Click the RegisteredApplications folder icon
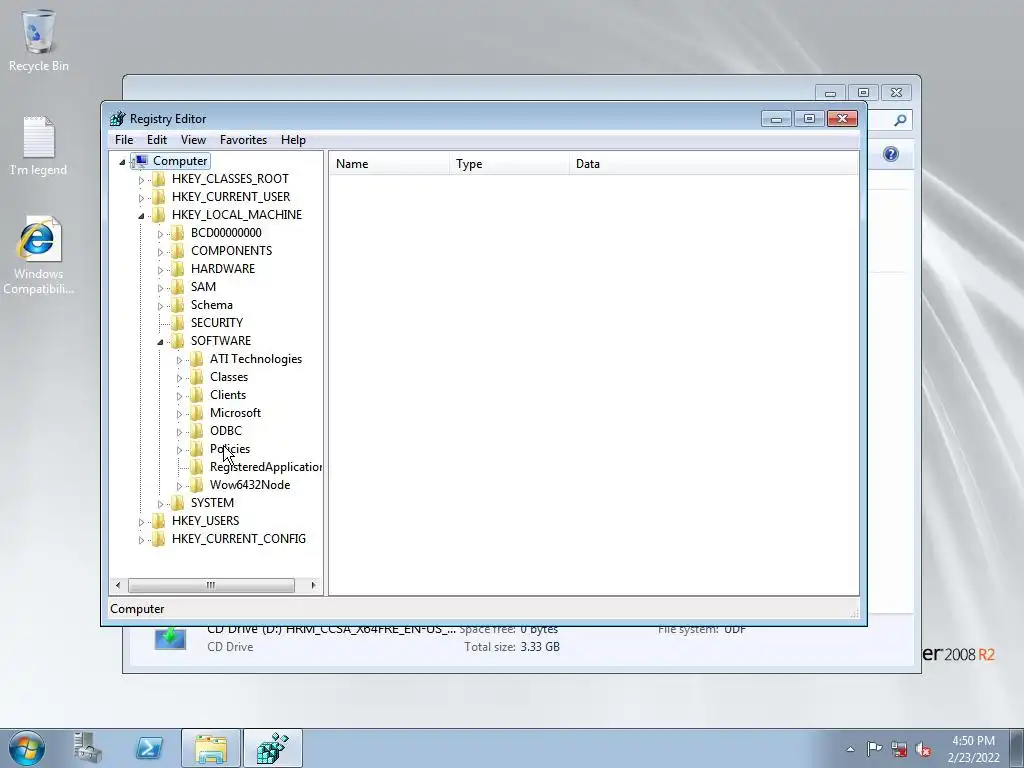Image resolution: width=1024 pixels, height=768 pixels. click(x=197, y=467)
